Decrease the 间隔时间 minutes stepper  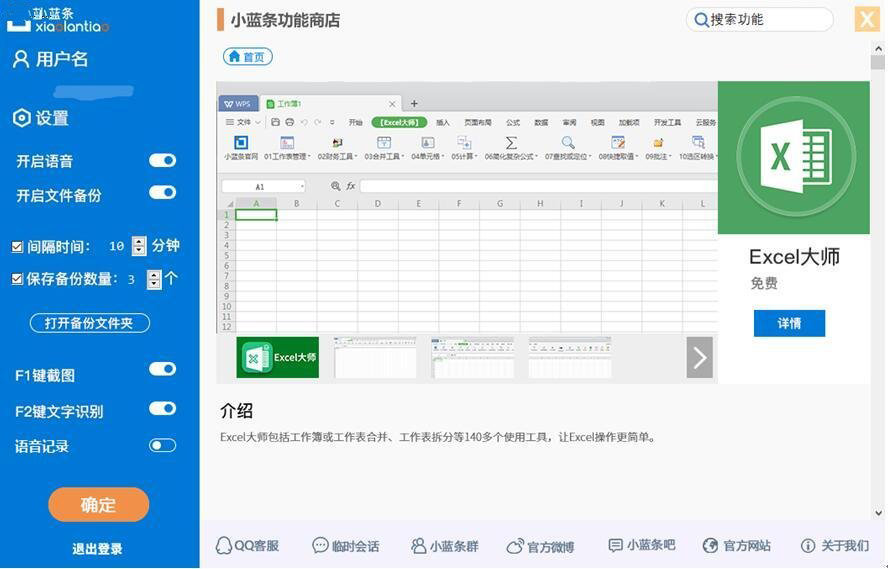coord(139,251)
